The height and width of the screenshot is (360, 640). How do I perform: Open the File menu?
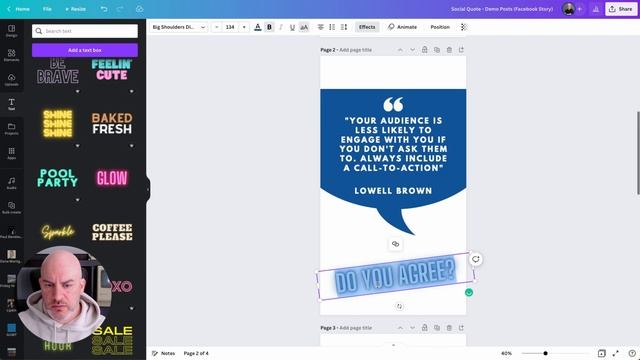(47, 9)
